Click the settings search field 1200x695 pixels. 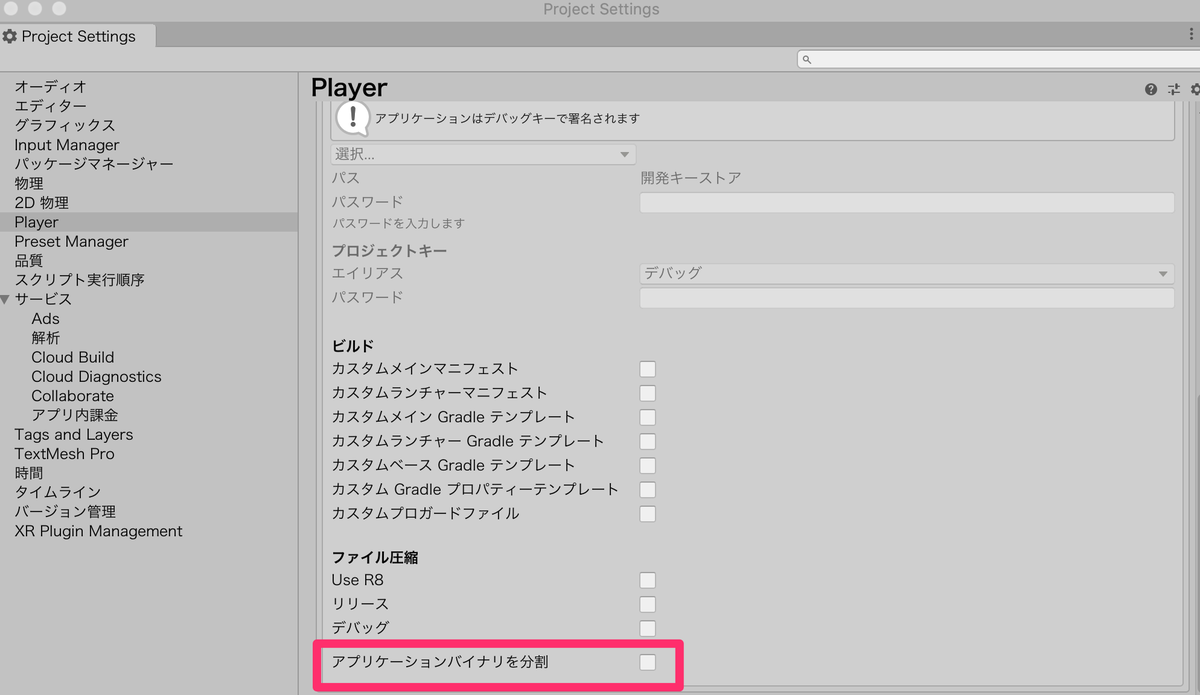point(998,60)
